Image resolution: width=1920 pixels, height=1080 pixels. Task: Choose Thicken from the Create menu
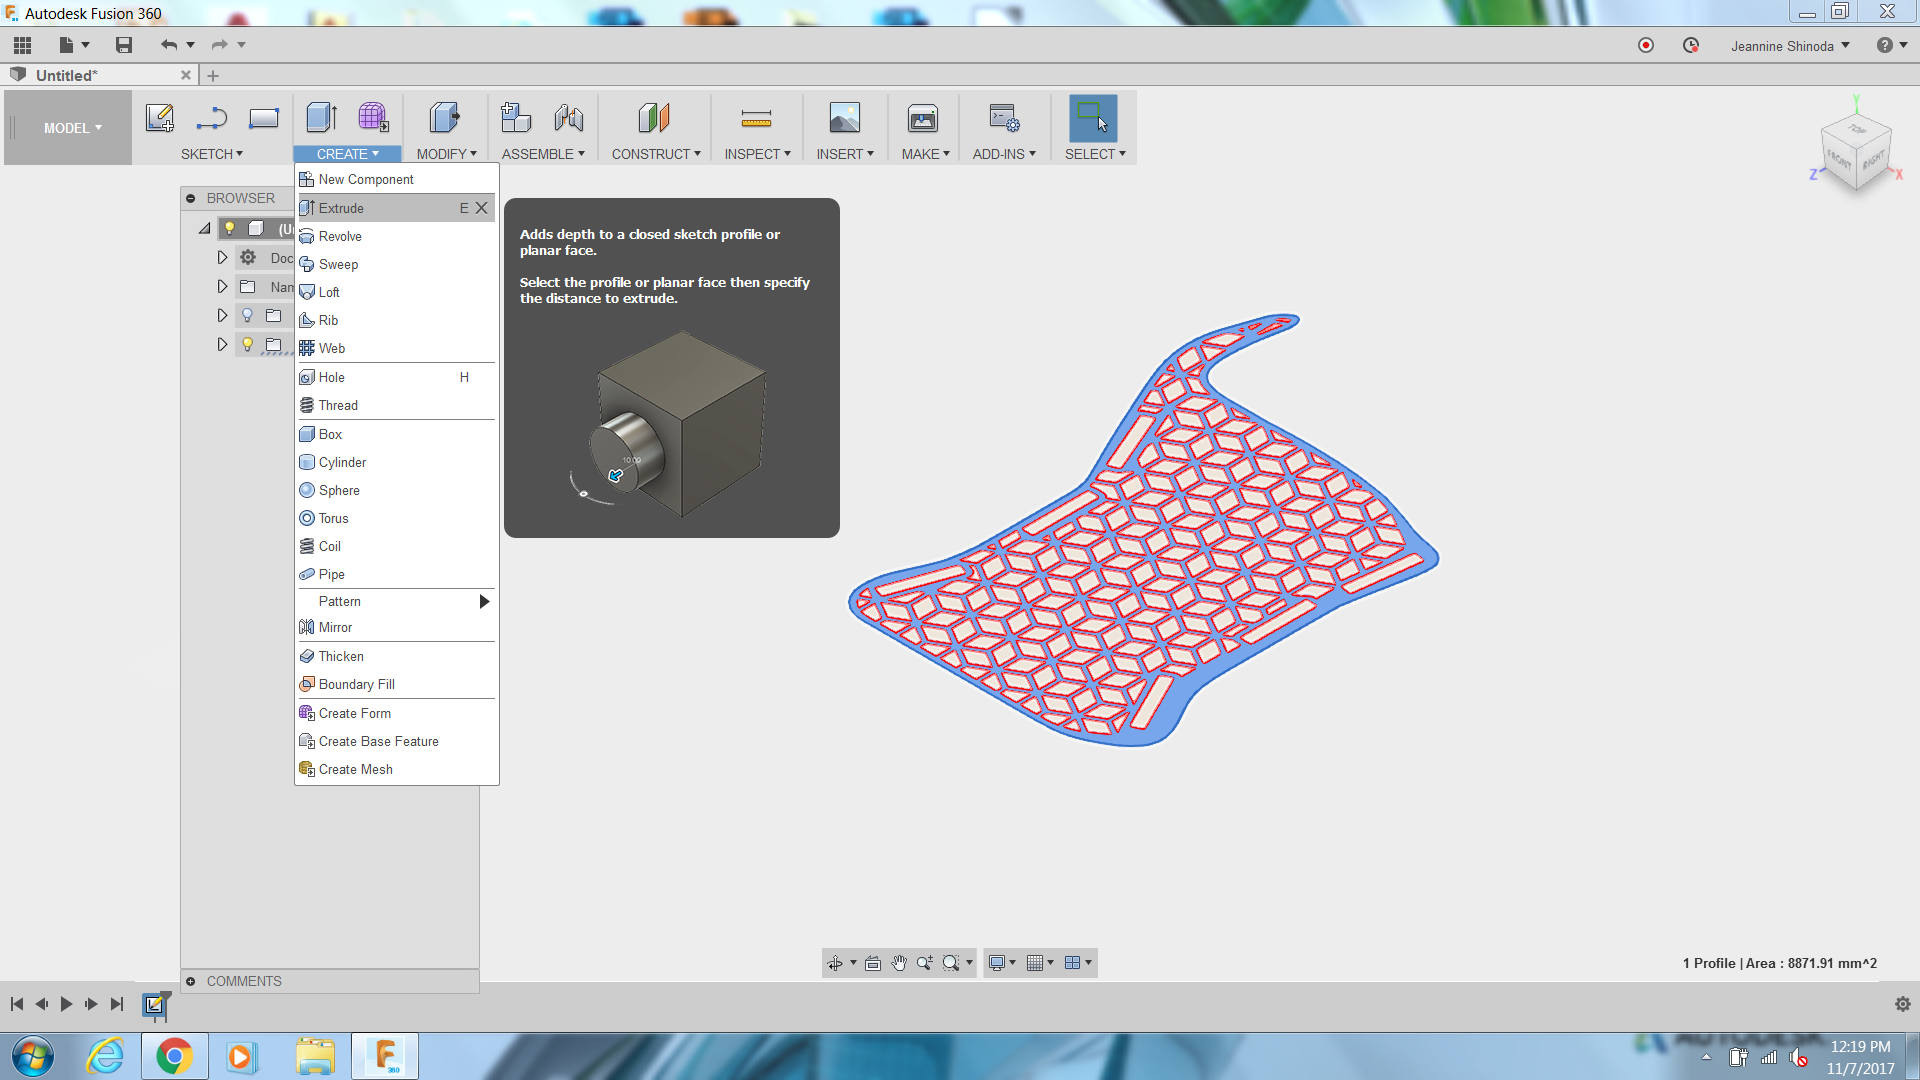pyautogui.click(x=397, y=656)
